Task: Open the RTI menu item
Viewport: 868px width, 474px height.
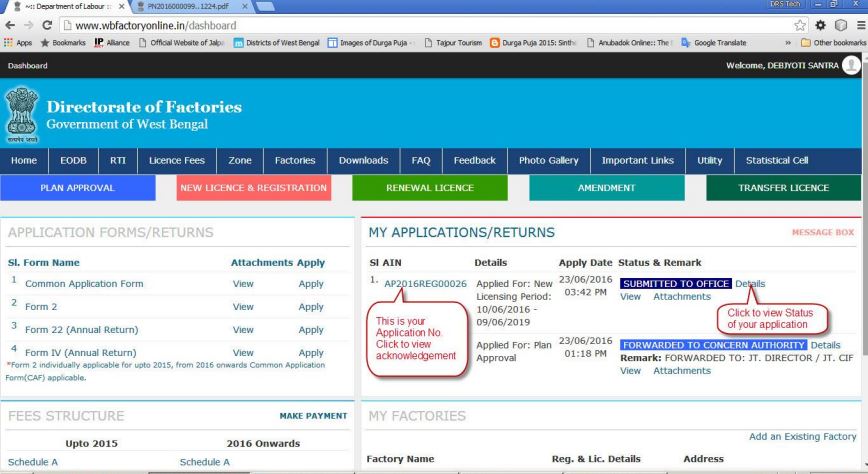Action: [118, 161]
